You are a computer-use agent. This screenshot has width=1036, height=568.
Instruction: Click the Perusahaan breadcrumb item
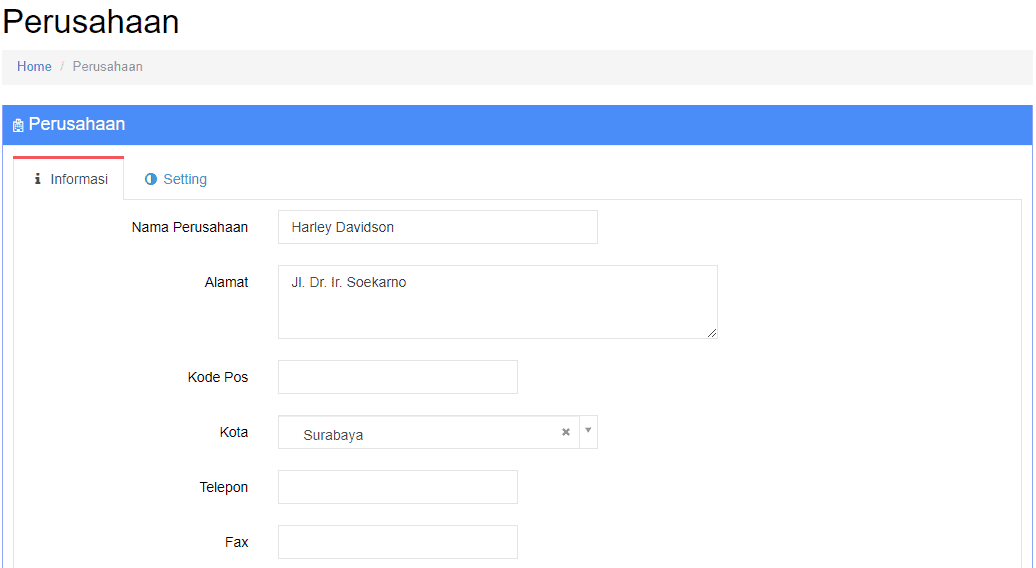tap(108, 67)
